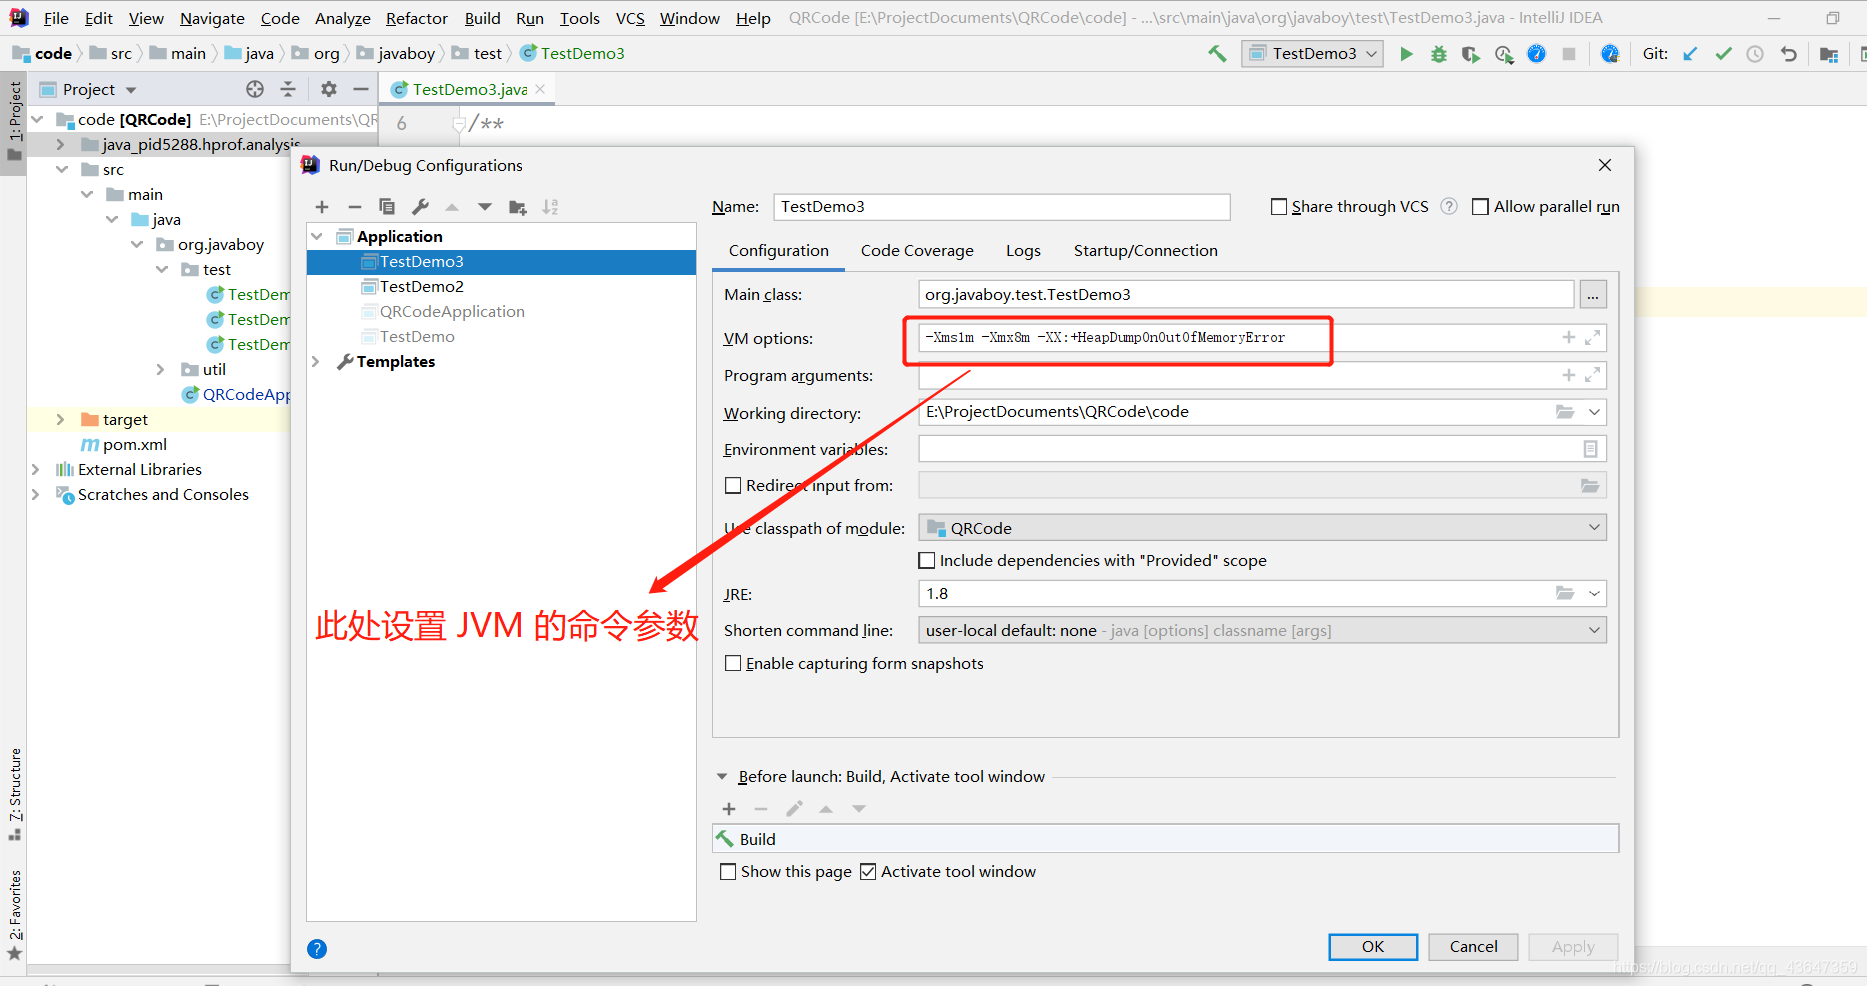Open Shorten command line dropdown

(1262, 631)
